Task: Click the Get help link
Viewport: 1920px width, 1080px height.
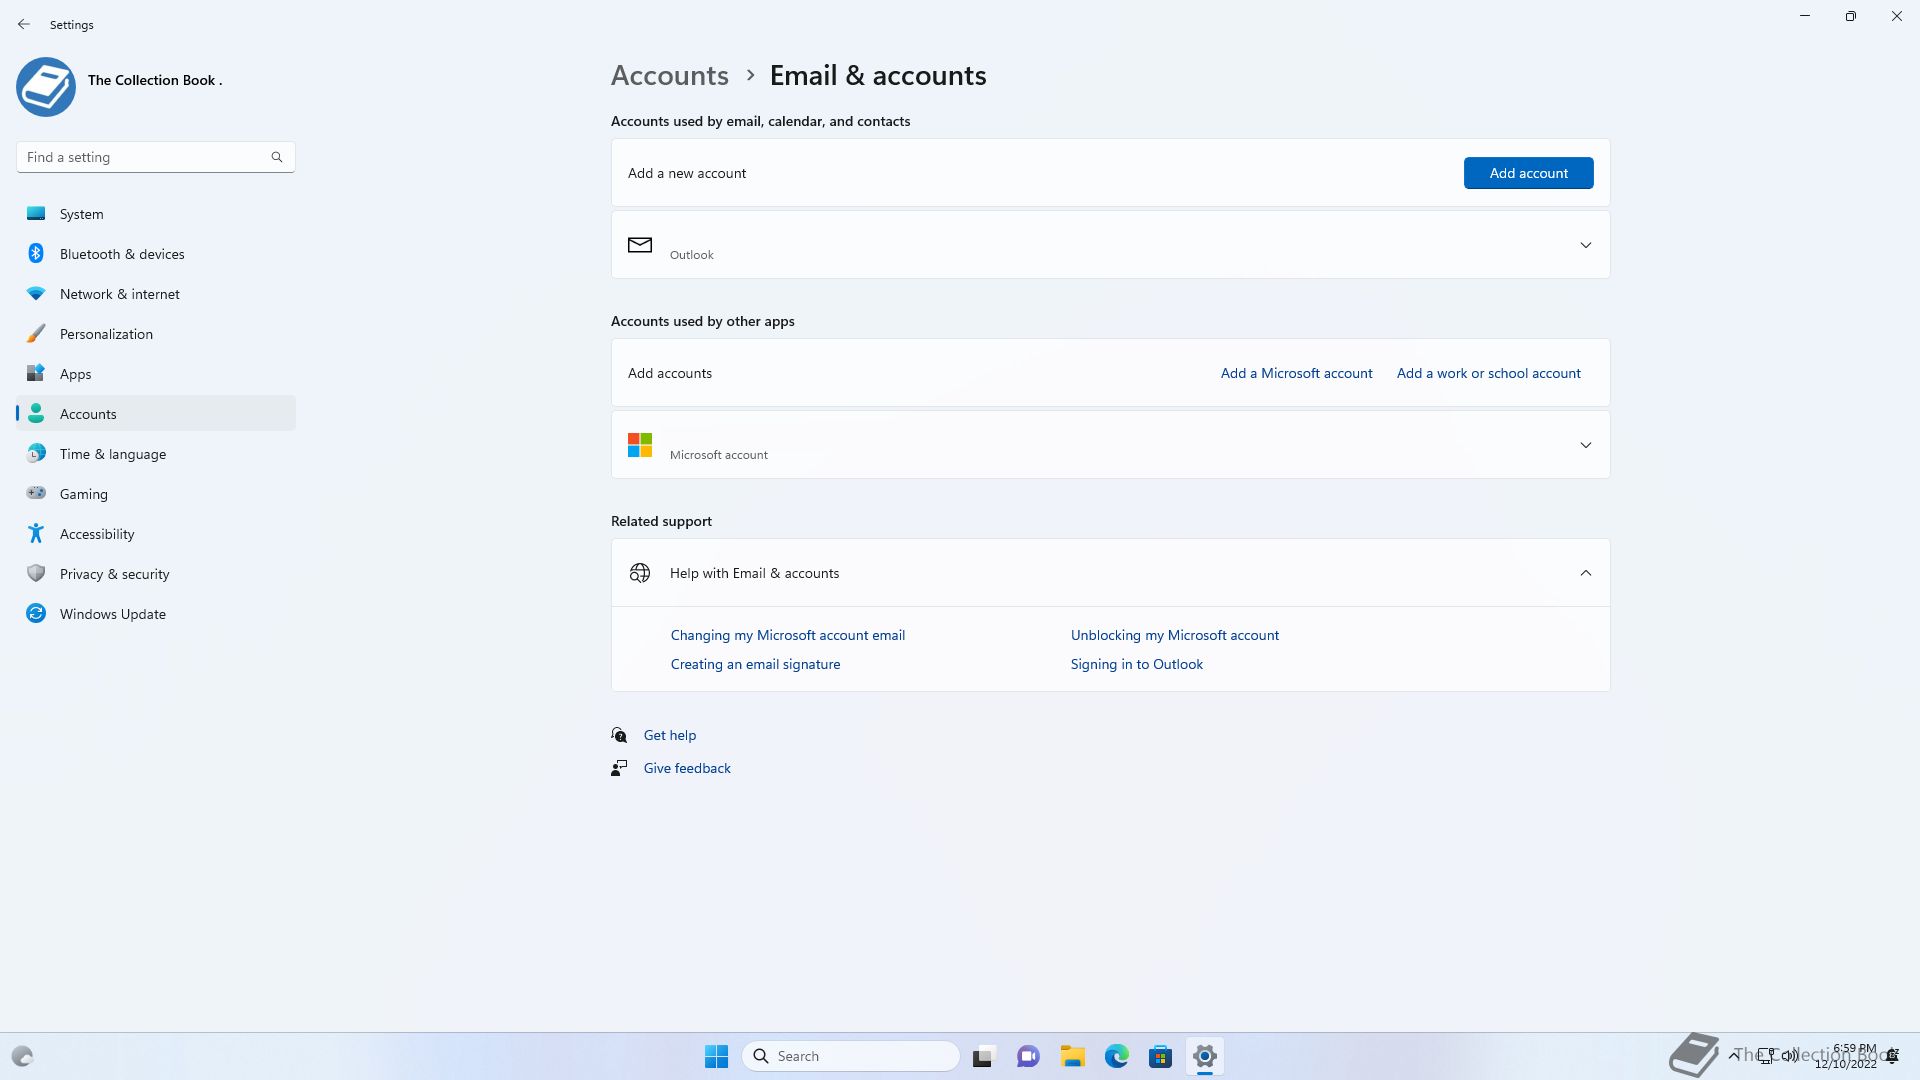Action: point(669,735)
